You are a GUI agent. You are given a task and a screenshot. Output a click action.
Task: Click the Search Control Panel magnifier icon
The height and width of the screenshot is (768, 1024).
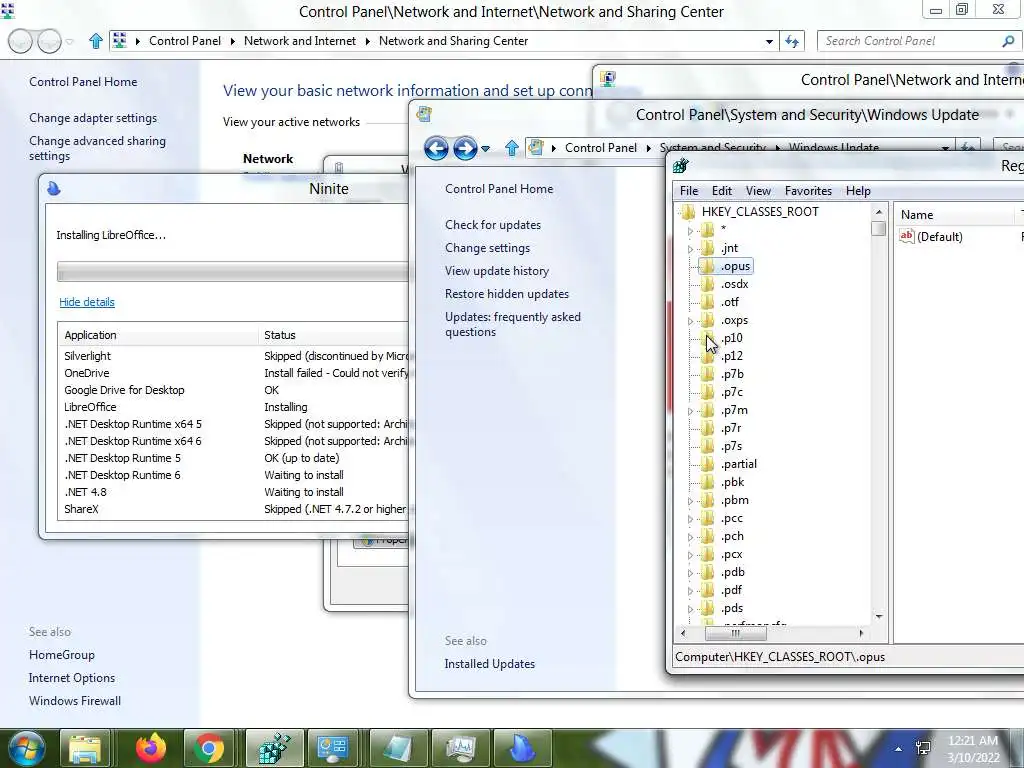(1008, 41)
